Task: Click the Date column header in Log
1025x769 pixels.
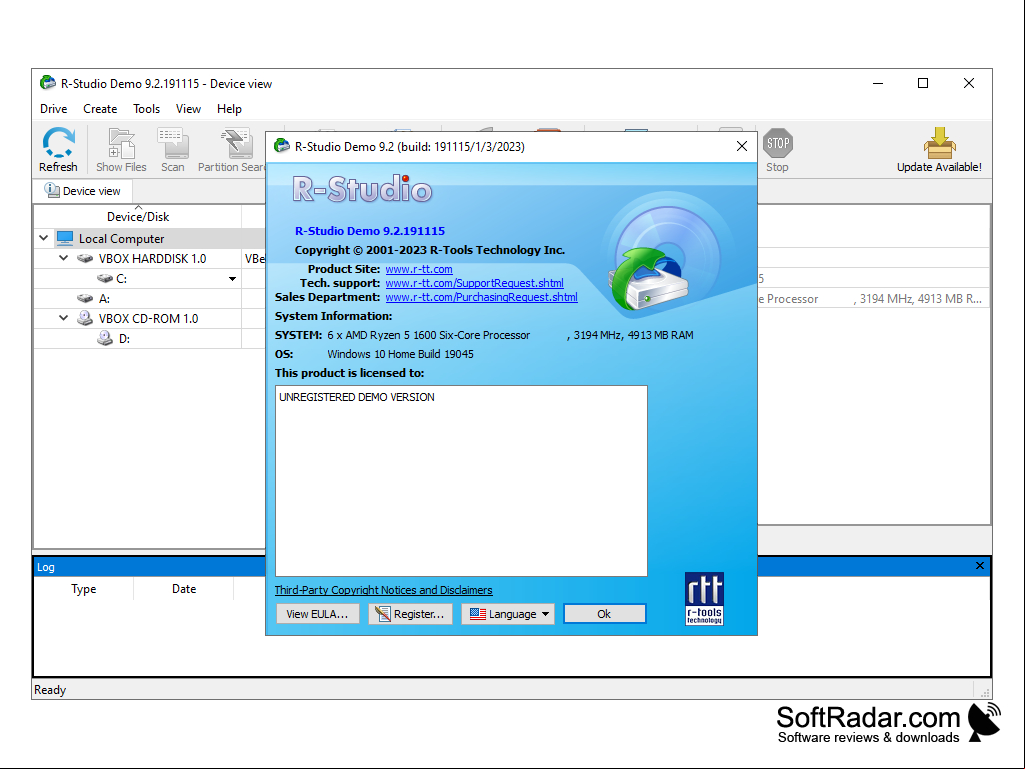Action: tap(184, 589)
